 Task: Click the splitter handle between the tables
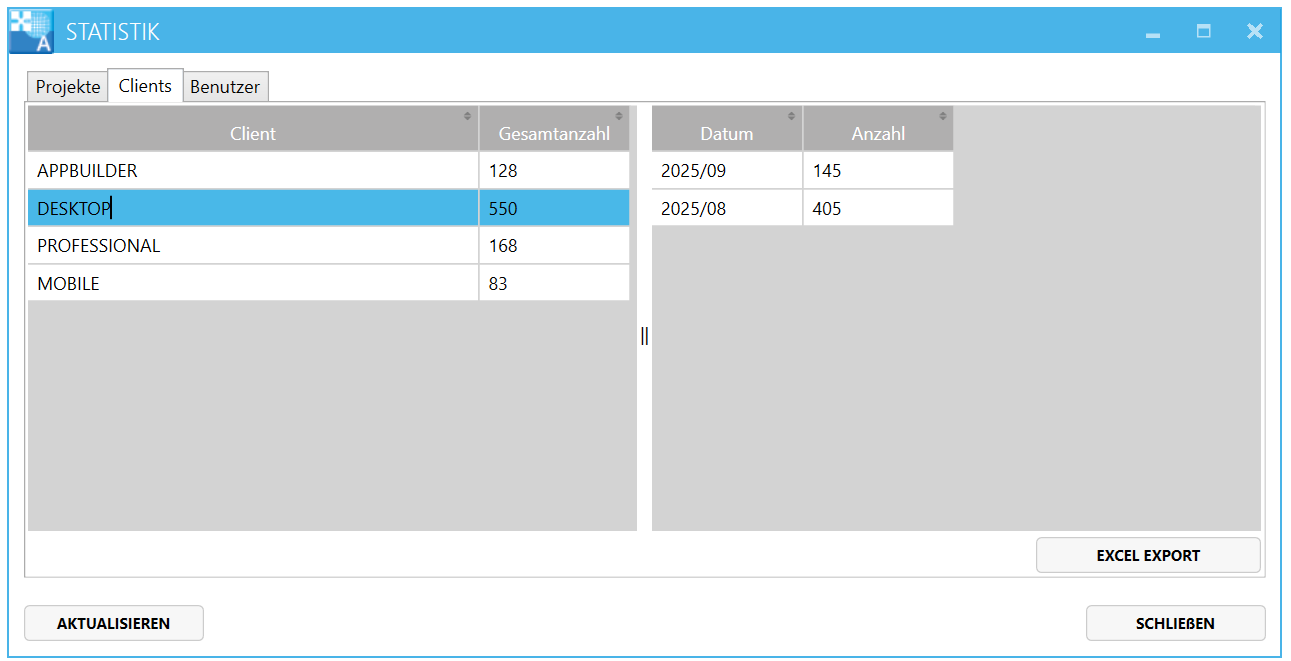click(x=644, y=337)
